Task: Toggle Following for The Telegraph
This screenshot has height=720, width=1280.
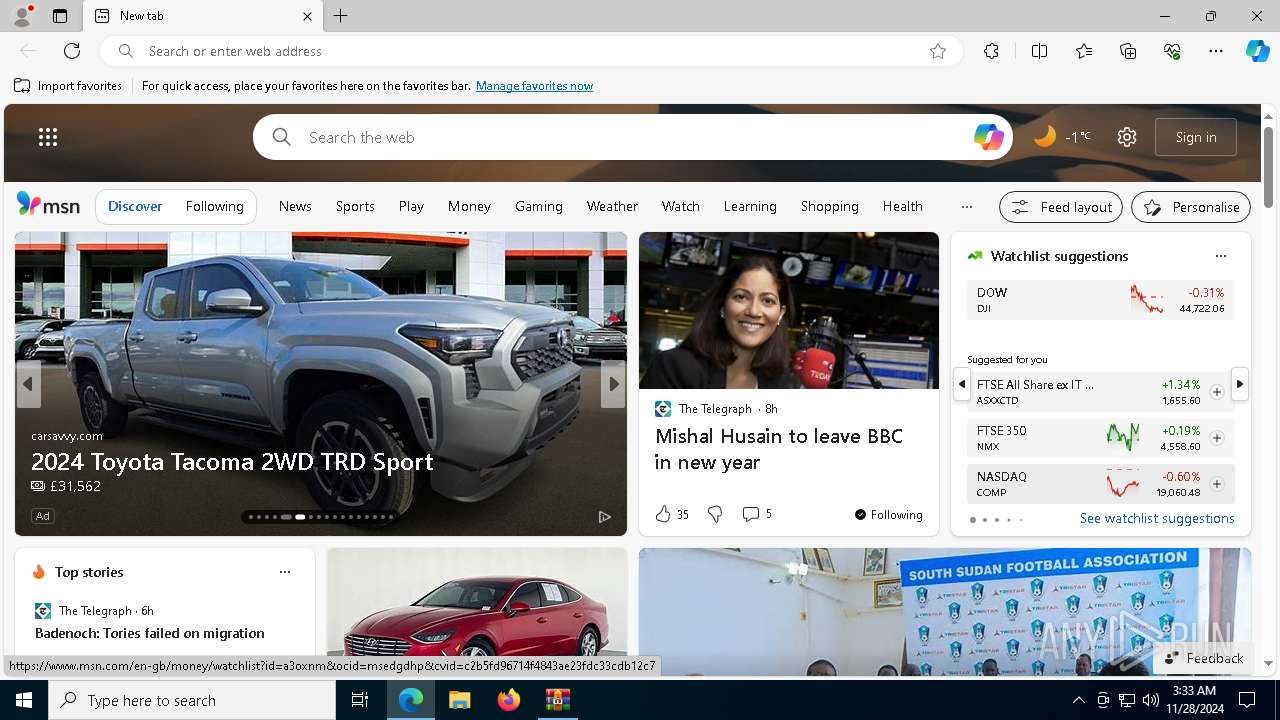Action: tap(889, 514)
